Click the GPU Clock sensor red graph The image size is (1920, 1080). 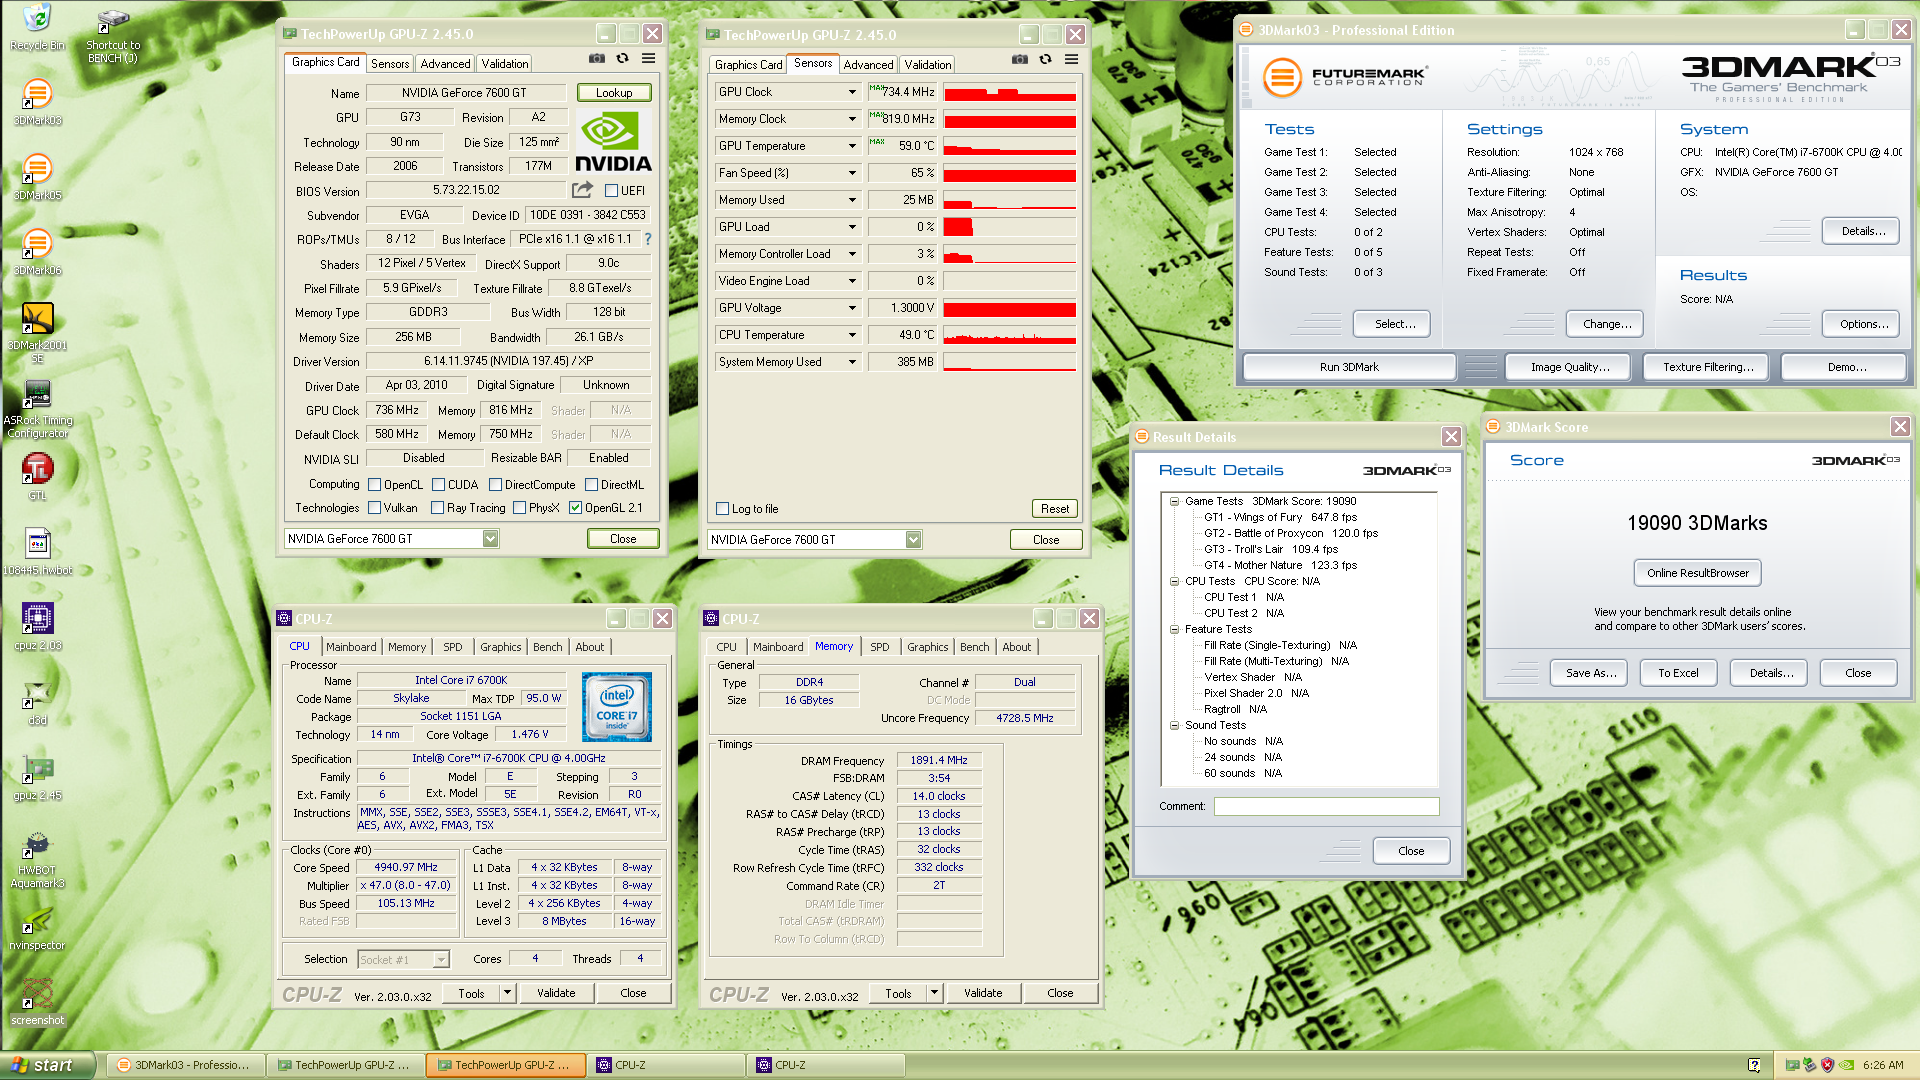click(x=1009, y=92)
